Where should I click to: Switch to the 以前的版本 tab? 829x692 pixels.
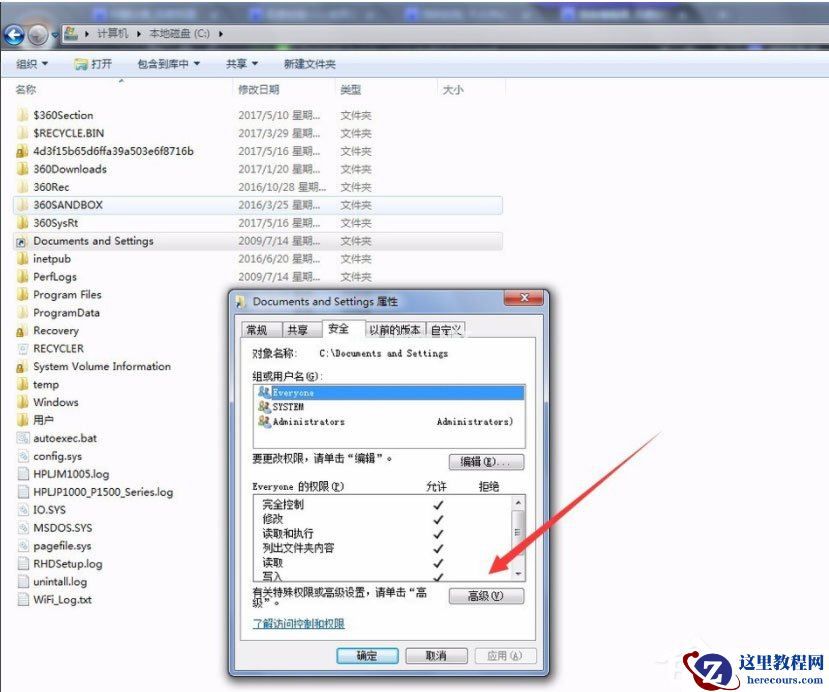point(397,328)
